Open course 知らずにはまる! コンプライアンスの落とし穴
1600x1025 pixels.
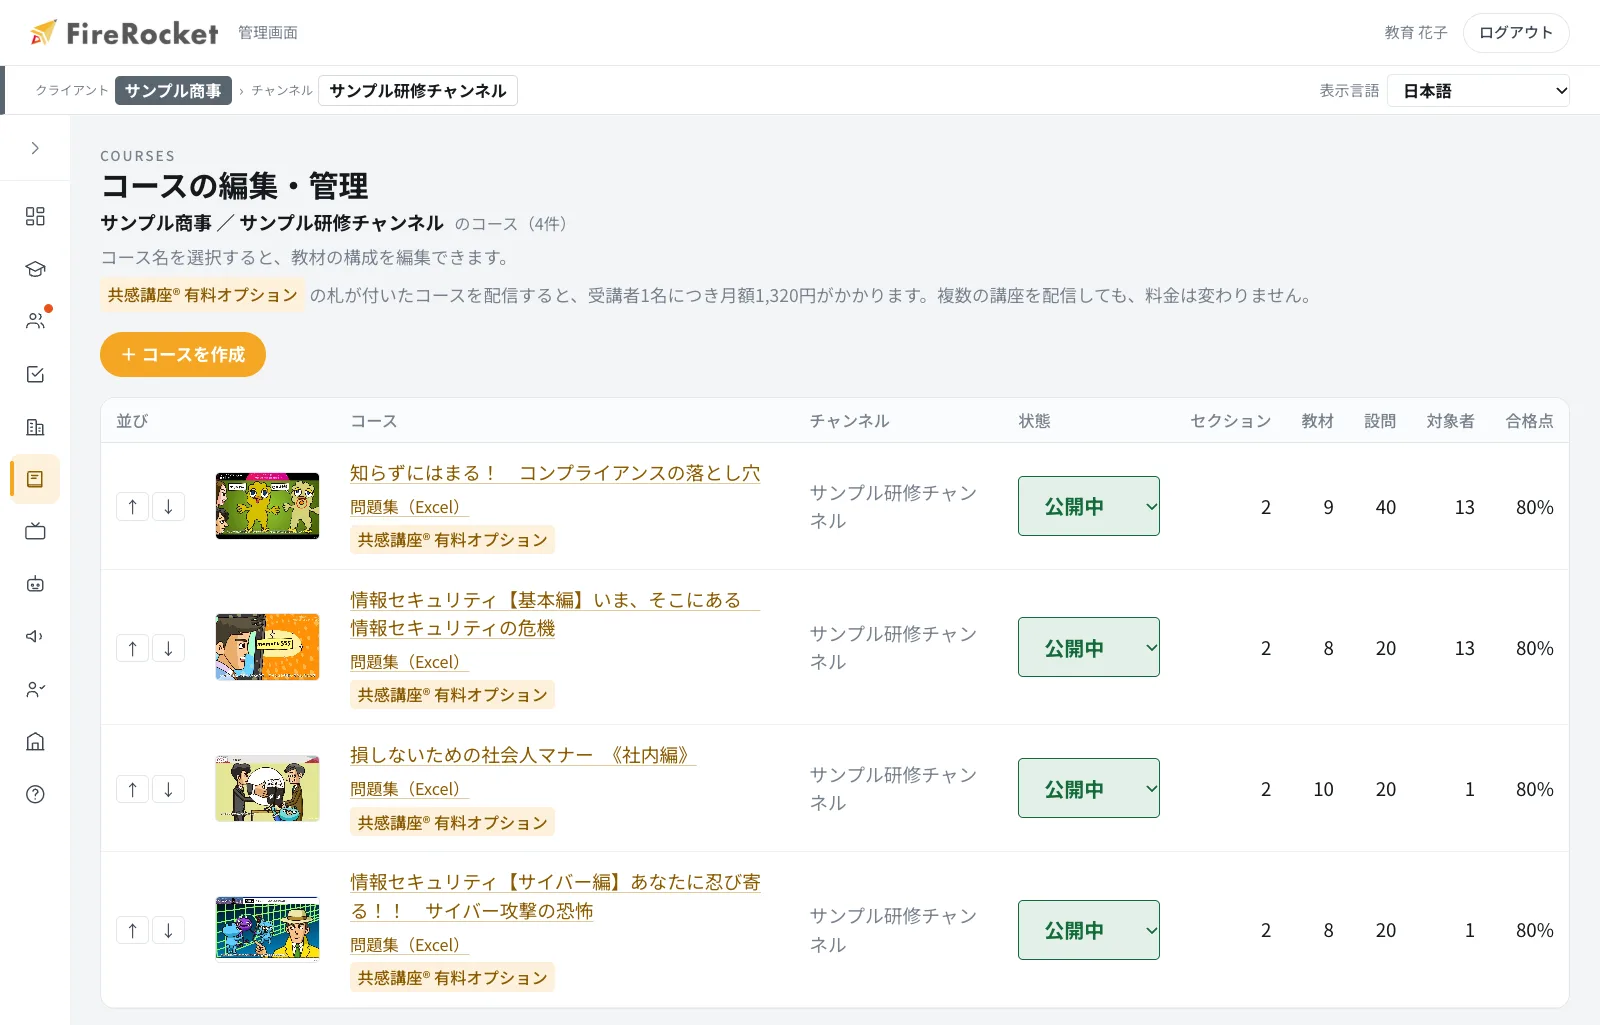555,473
